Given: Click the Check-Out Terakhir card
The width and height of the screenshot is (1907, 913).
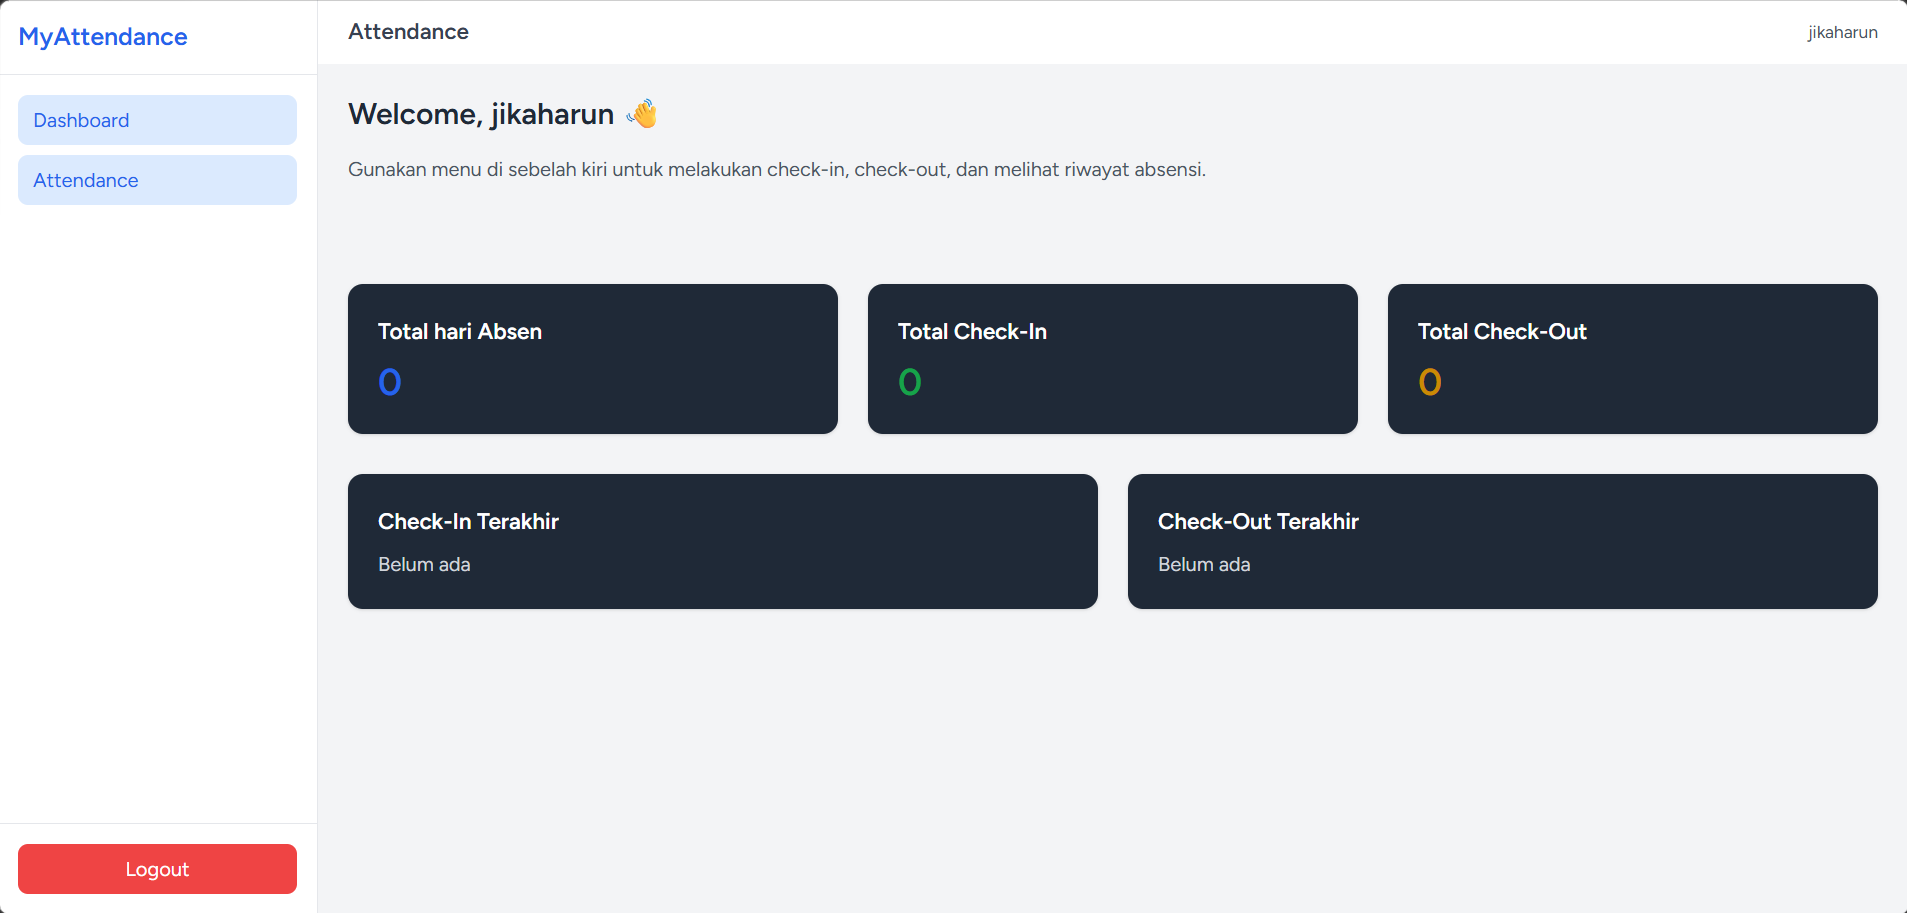Looking at the screenshot, I should 1502,541.
